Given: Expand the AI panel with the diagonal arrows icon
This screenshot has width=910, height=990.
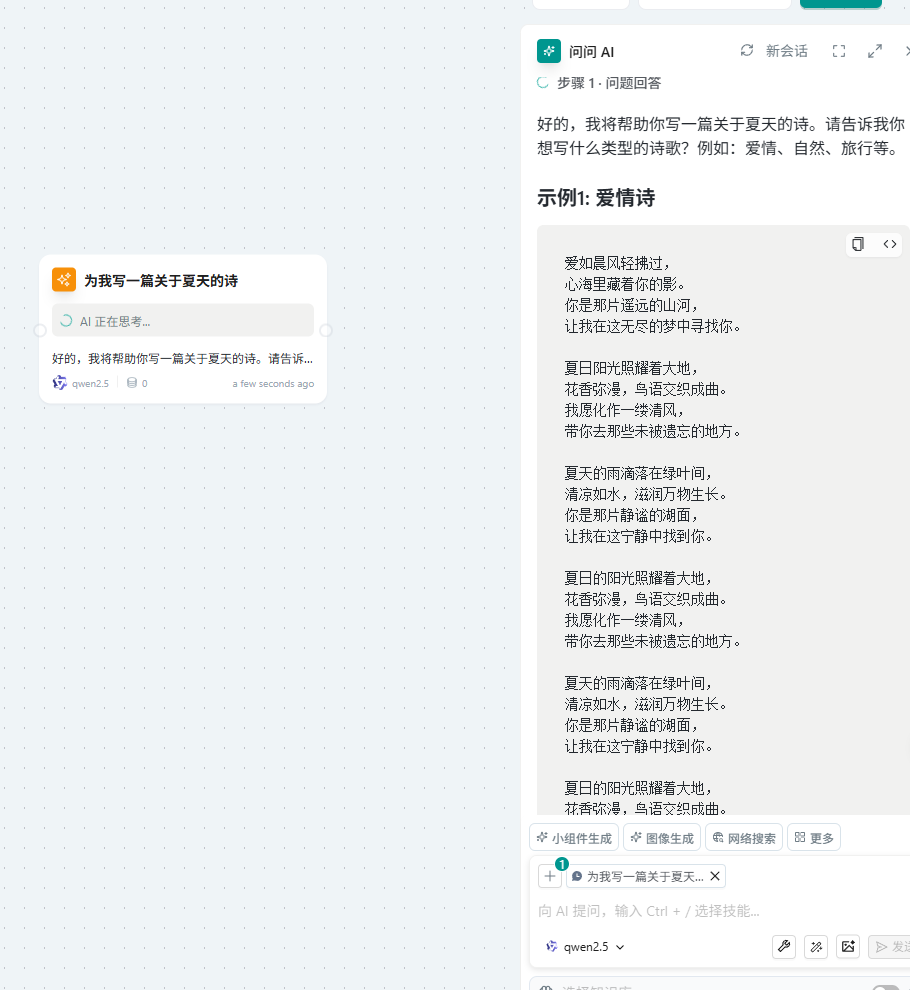Looking at the screenshot, I should pyautogui.click(x=875, y=51).
